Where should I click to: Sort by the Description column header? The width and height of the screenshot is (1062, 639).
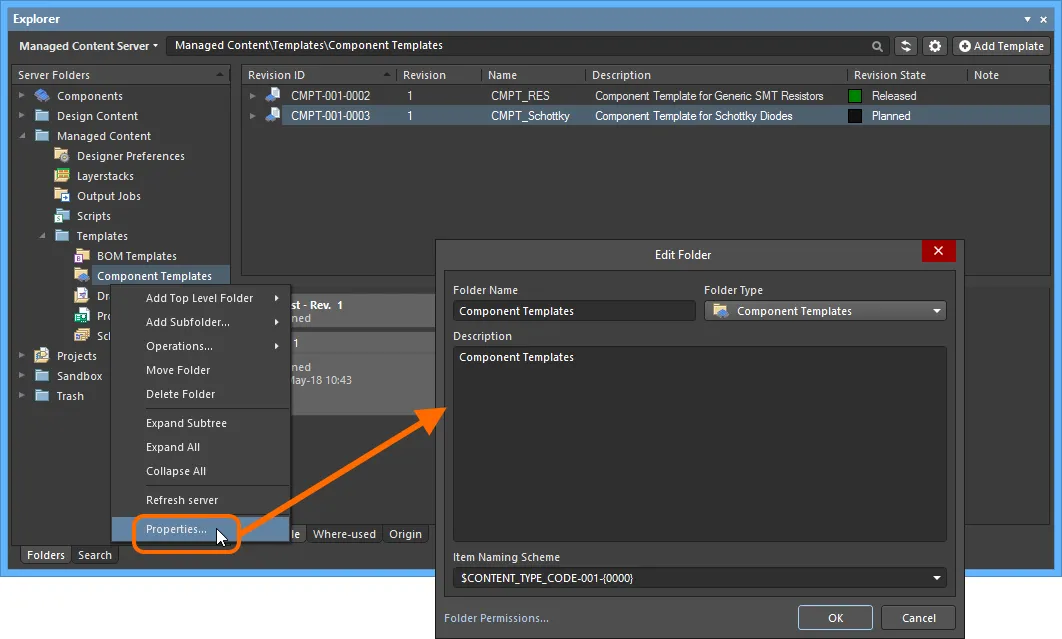click(717, 75)
